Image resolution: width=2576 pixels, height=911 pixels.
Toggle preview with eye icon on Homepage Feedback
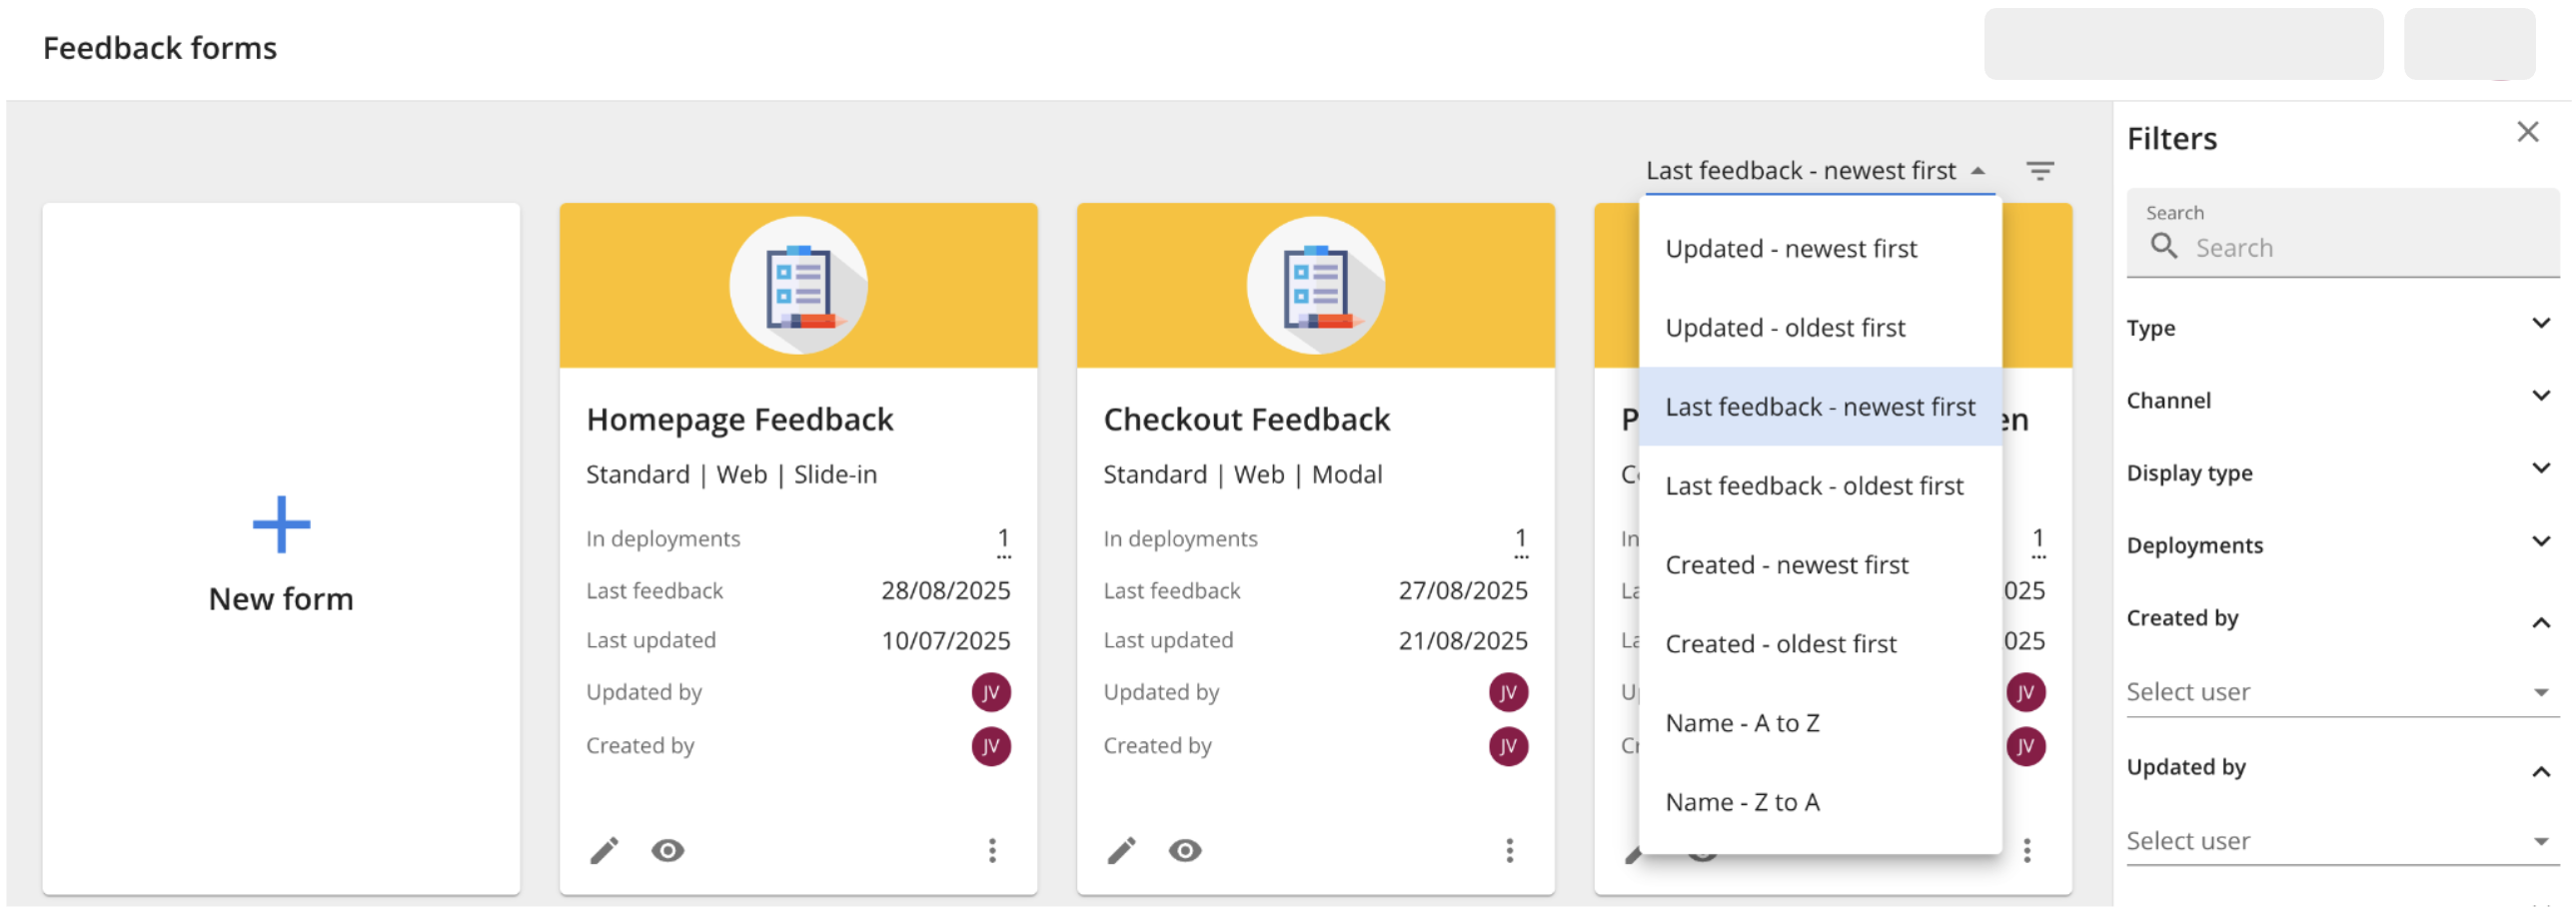[668, 851]
